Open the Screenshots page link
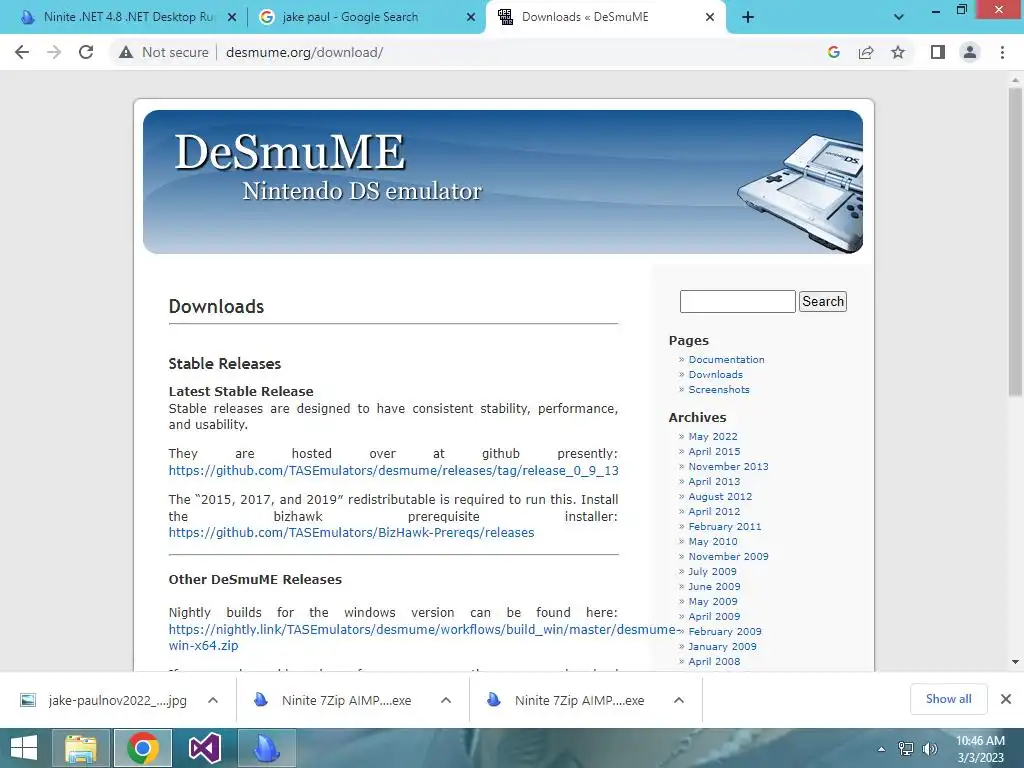The width and height of the screenshot is (1024, 768). [719, 389]
